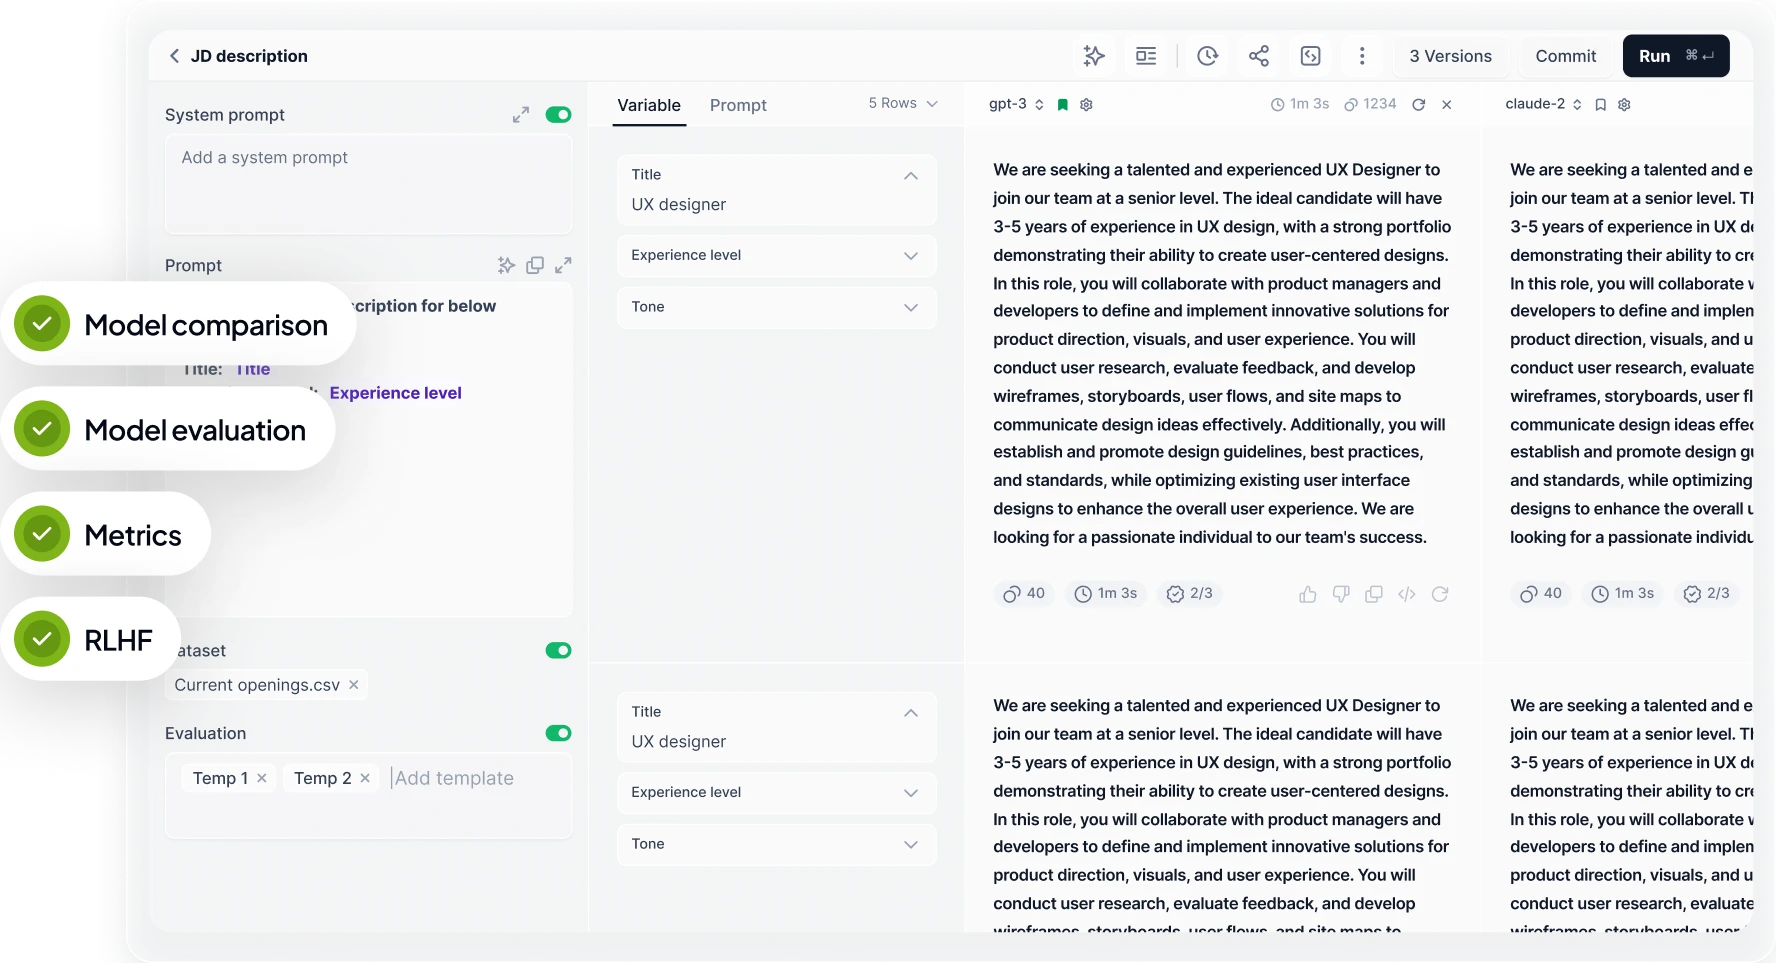This screenshot has width=1776, height=963.
Task: Click the Add template input
Action: 454,778
